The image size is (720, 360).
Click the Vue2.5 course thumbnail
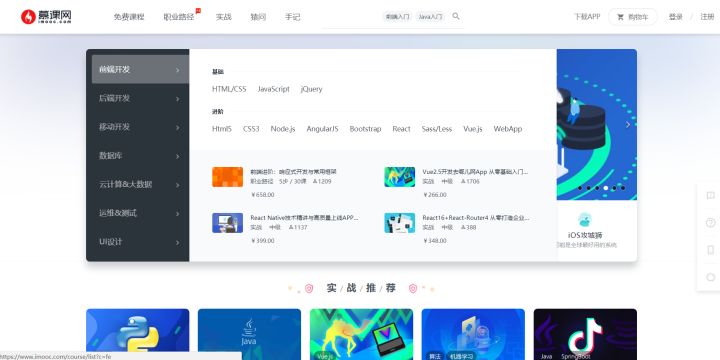(x=399, y=177)
